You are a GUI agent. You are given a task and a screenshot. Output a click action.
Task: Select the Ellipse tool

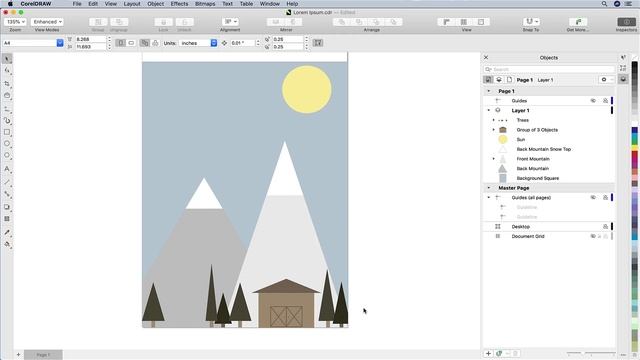[x=7, y=144]
